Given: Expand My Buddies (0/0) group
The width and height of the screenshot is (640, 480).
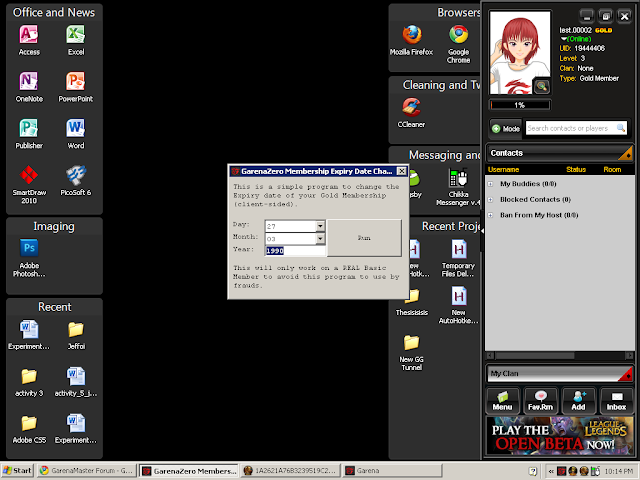Looking at the screenshot, I should pos(490,184).
